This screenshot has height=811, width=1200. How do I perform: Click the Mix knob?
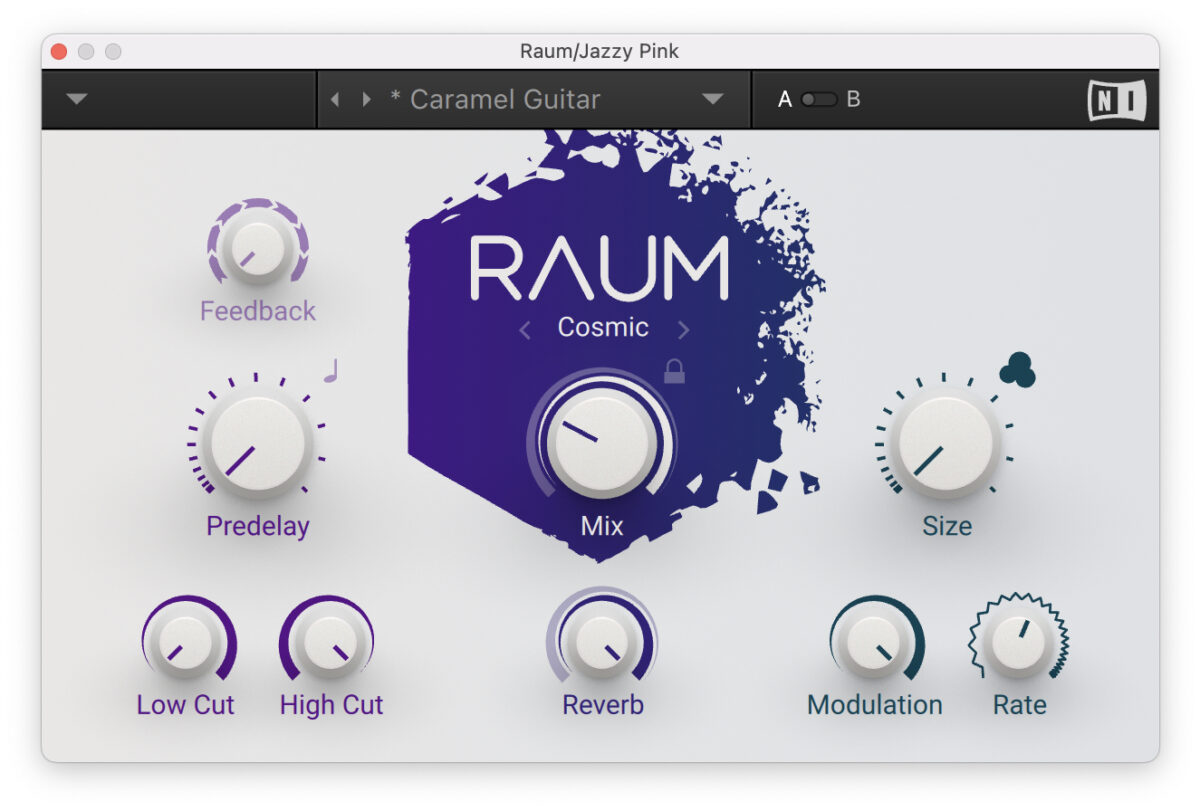pyautogui.click(x=601, y=442)
